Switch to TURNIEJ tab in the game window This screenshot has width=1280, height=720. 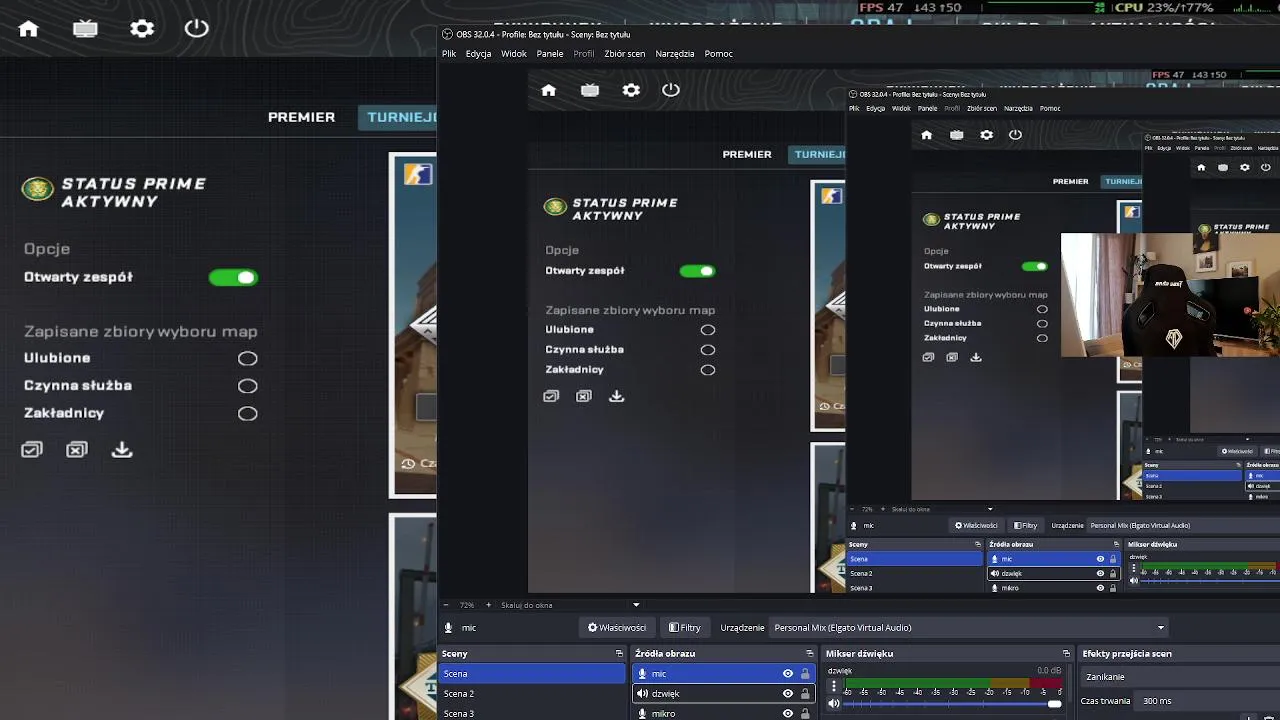pos(398,117)
